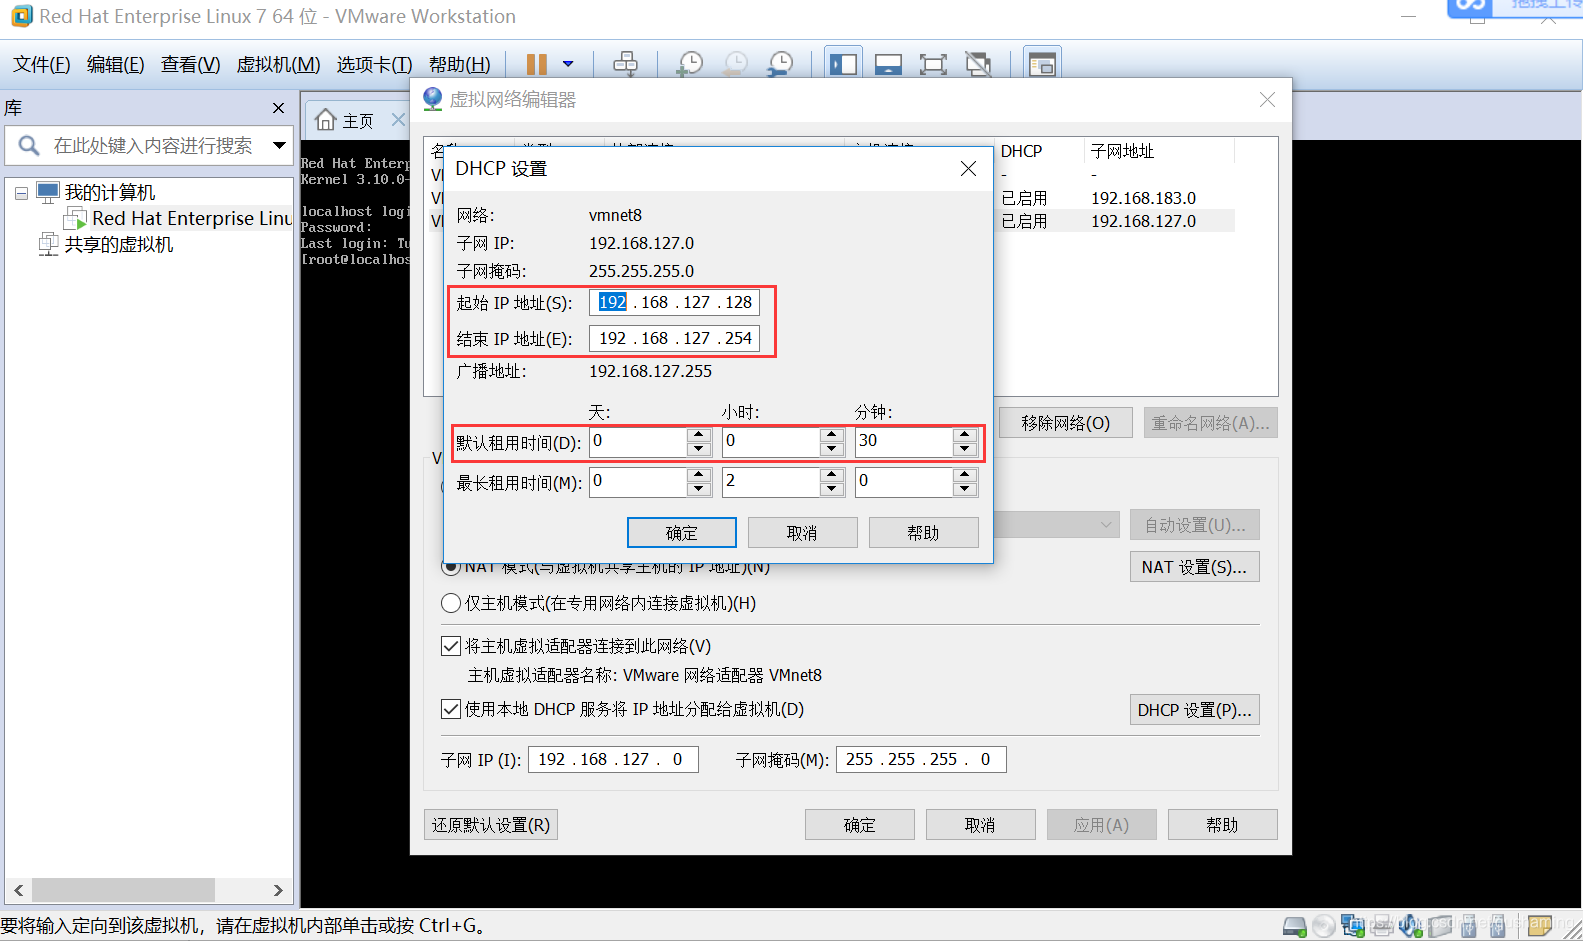Select Shared VMs tree item
The image size is (1583, 941).
pos(106,244)
